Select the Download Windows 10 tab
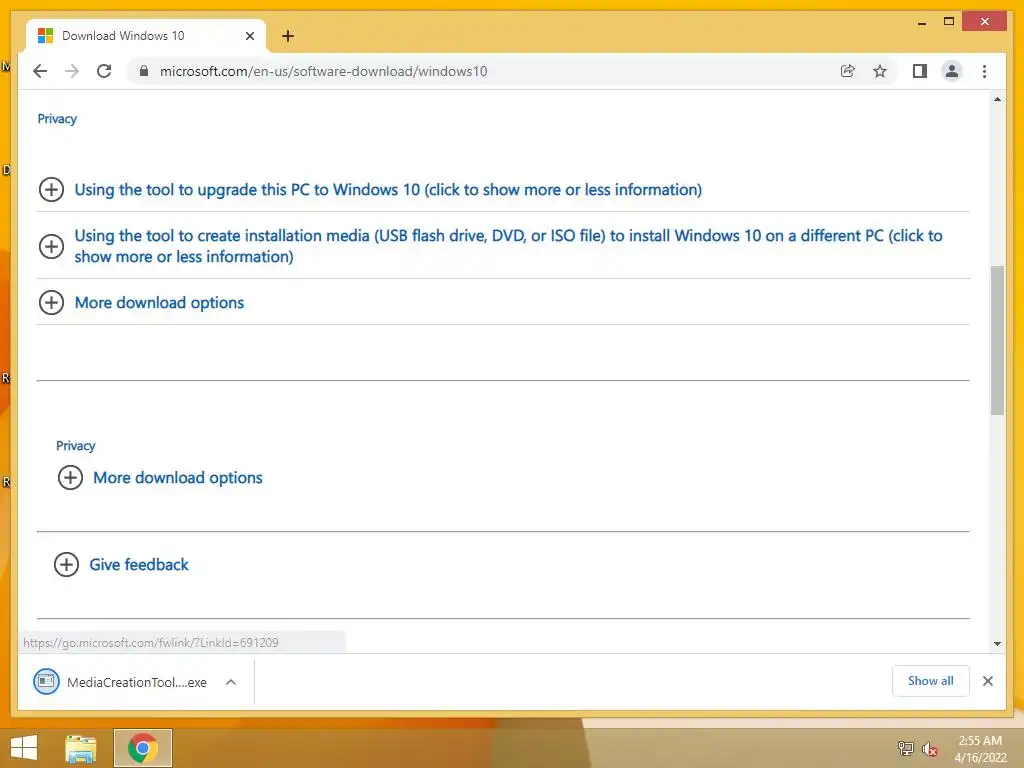 [146, 36]
